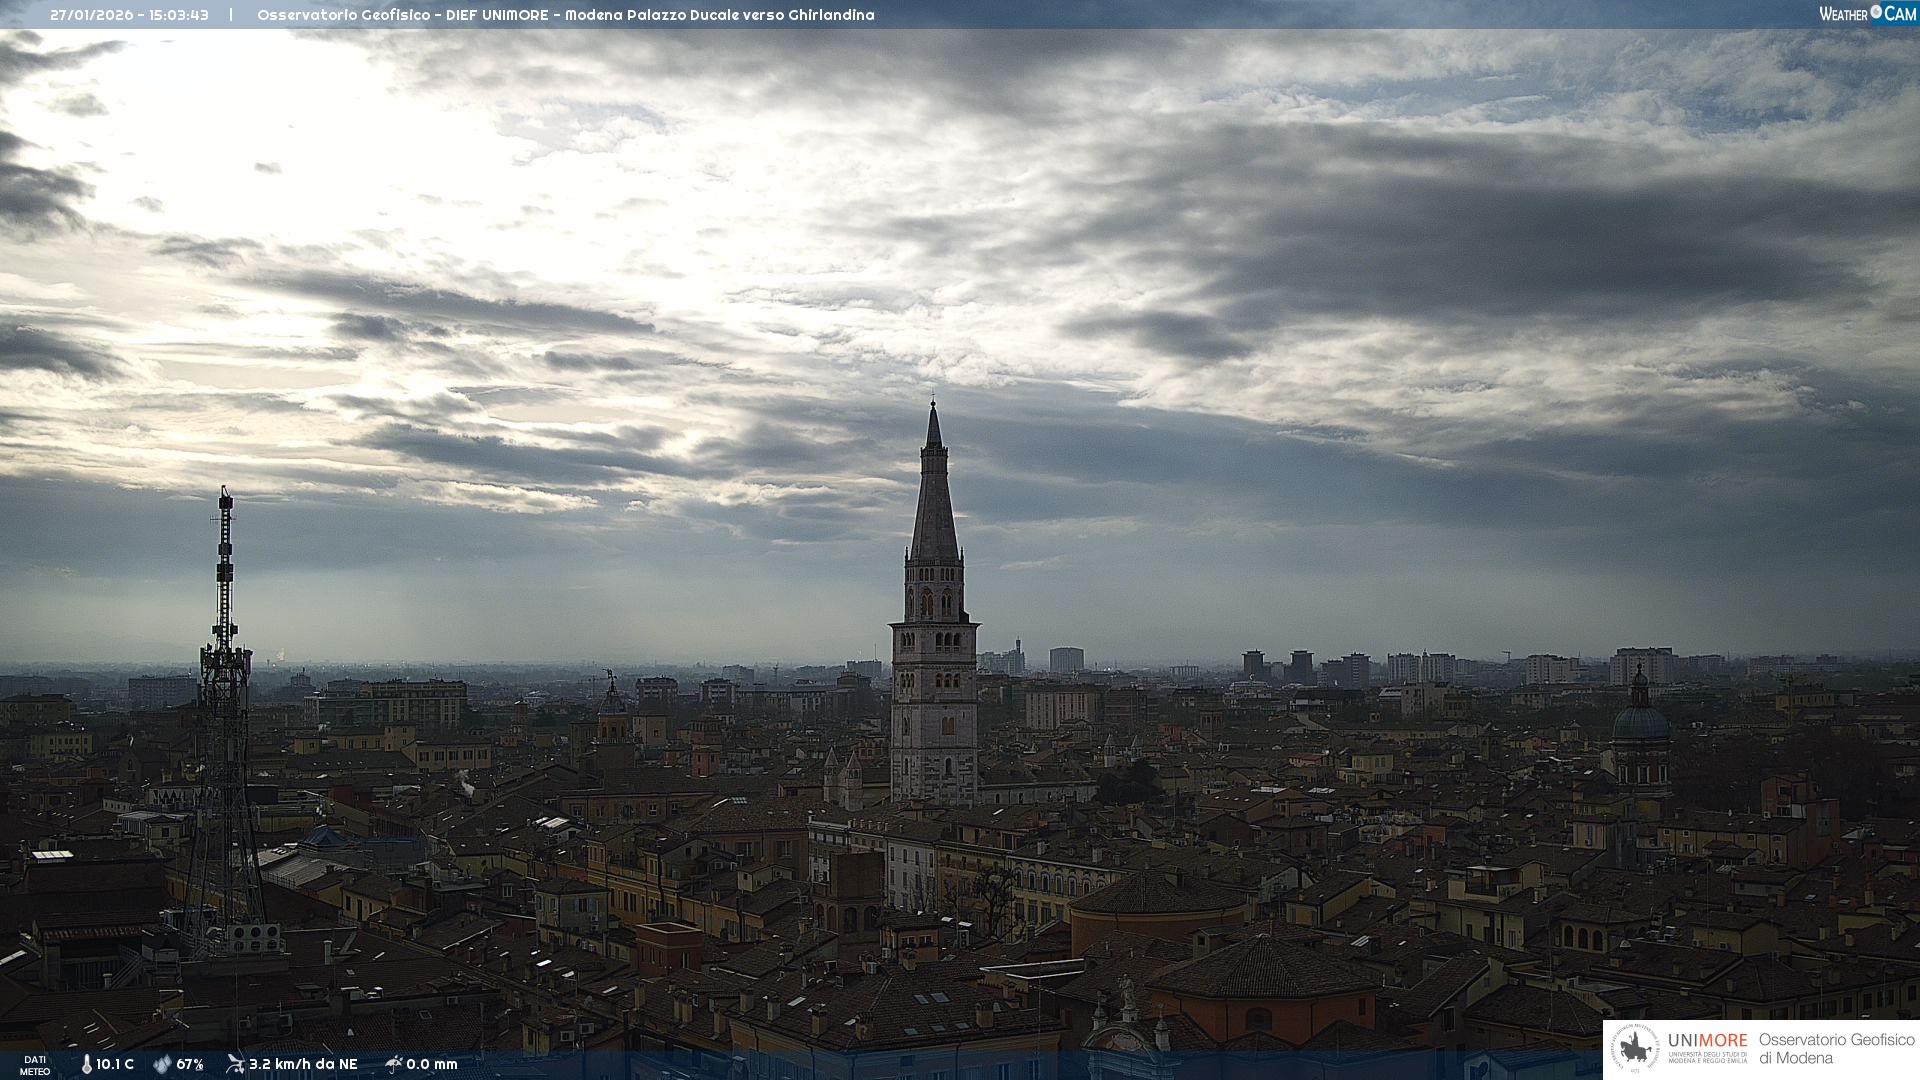Click the church dome on the right
1920x1080 pixels.
(x=1641, y=722)
